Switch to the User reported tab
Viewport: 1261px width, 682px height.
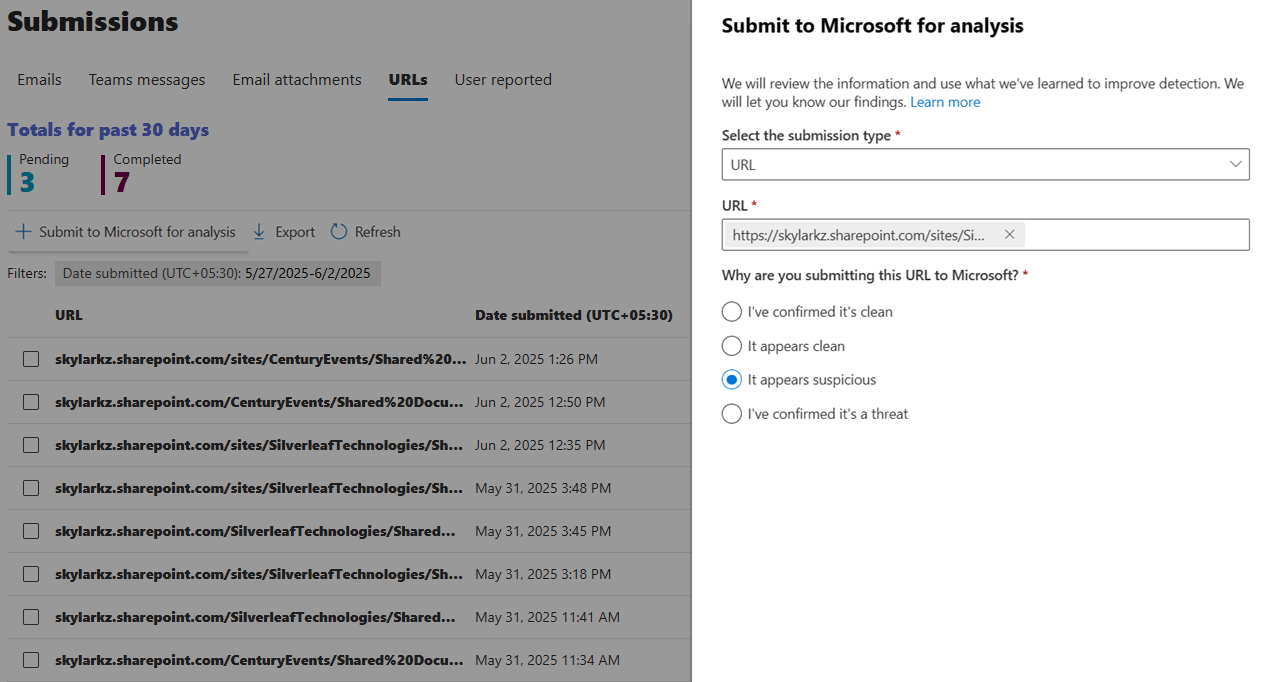503,79
